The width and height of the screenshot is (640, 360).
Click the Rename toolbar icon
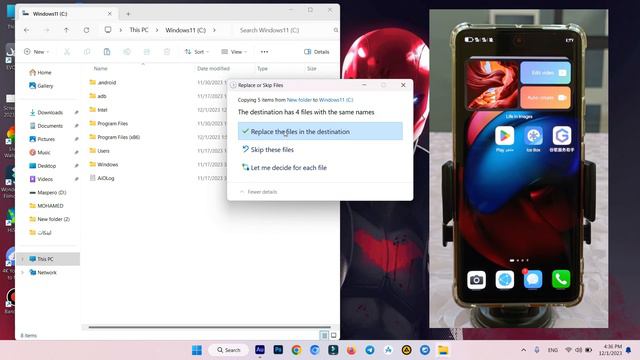tap(127, 51)
